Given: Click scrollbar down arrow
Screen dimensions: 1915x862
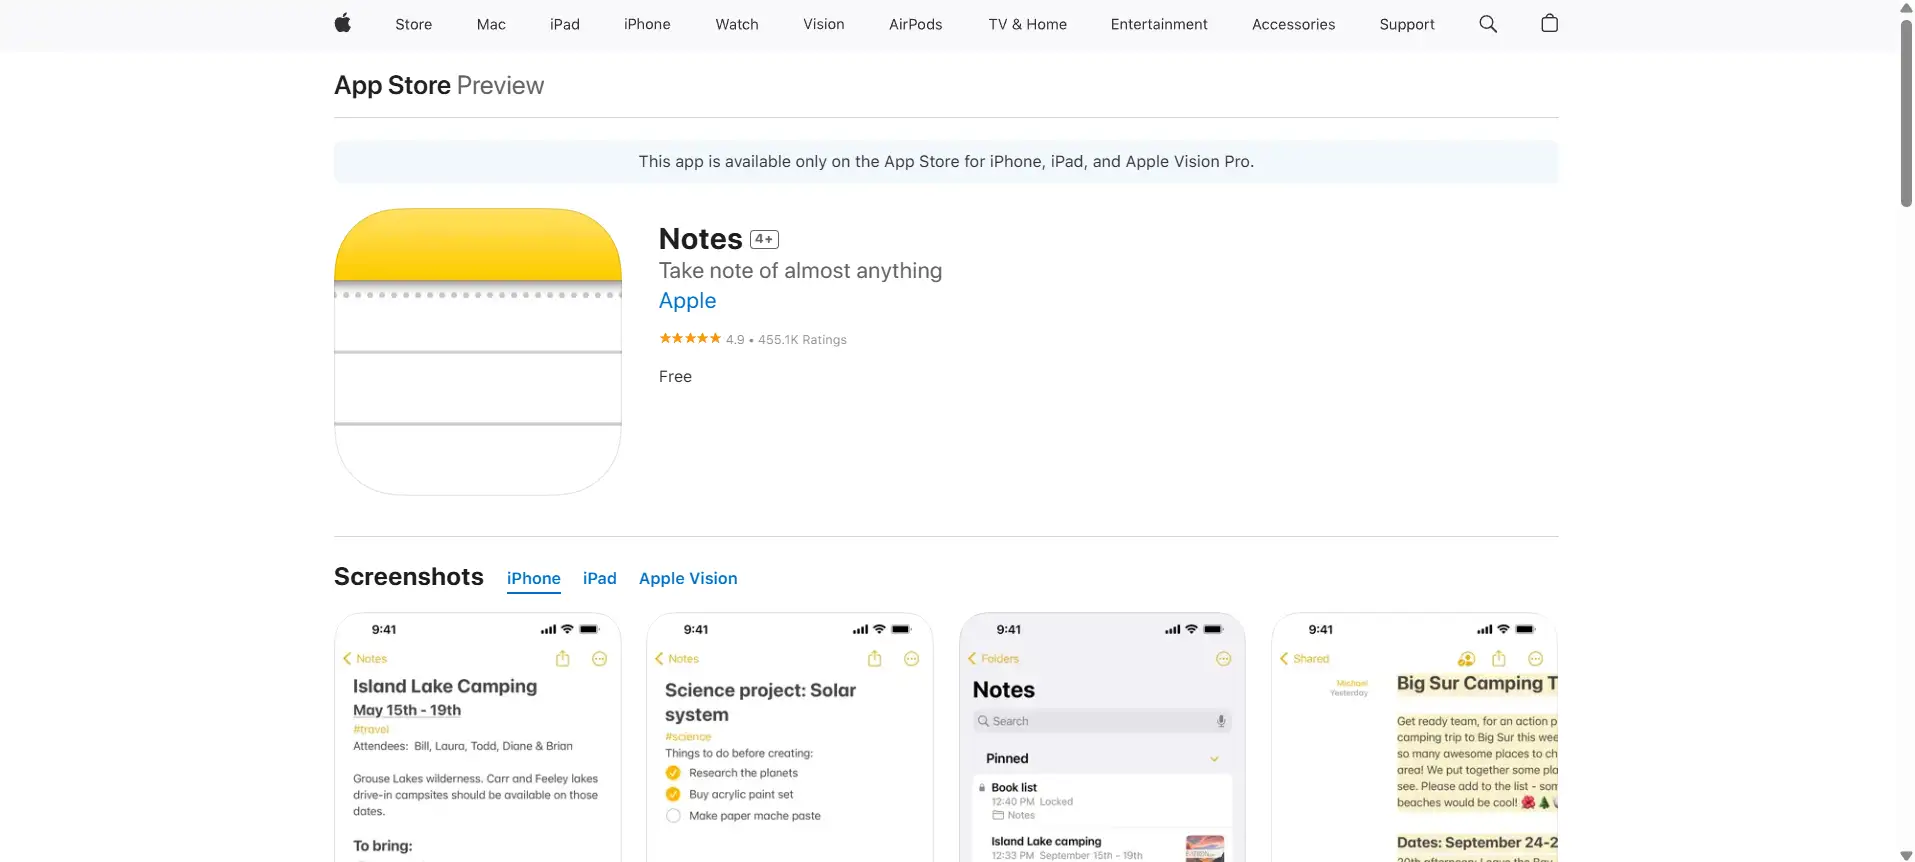Looking at the screenshot, I should (x=1906, y=854).
